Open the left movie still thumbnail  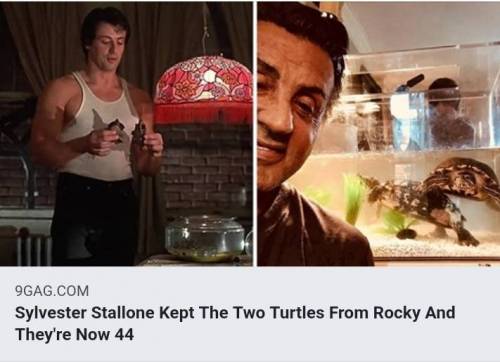[x=126, y=134]
